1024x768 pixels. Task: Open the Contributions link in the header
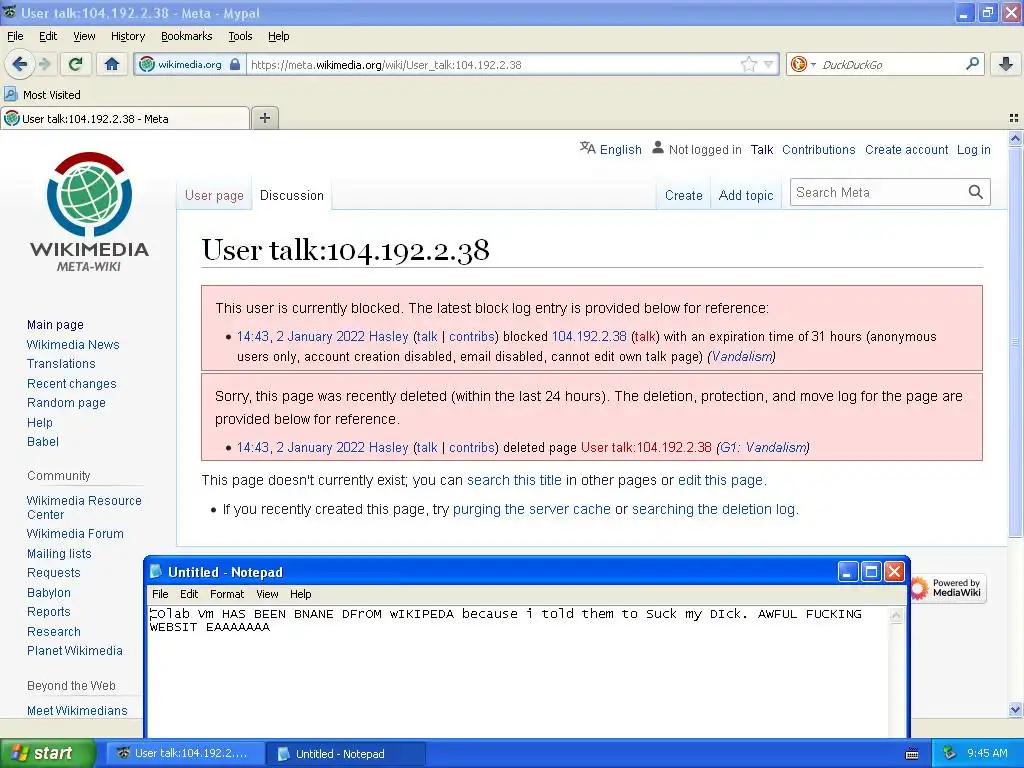[x=819, y=150]
